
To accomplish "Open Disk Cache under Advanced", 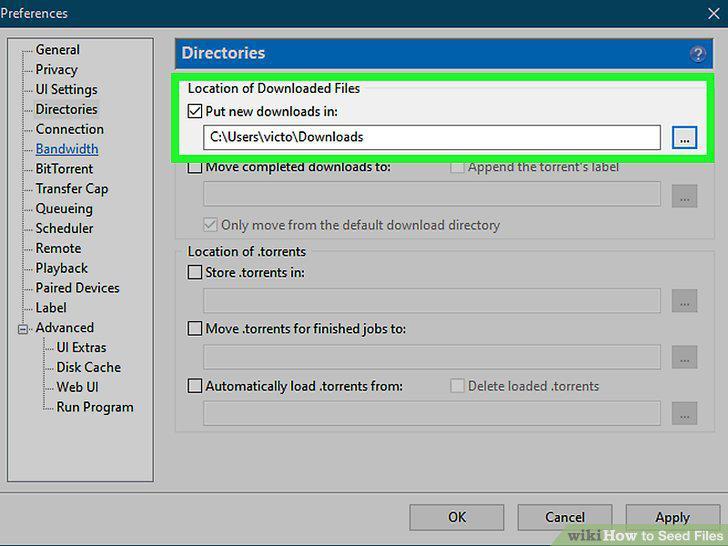I will tap(89, 368).
